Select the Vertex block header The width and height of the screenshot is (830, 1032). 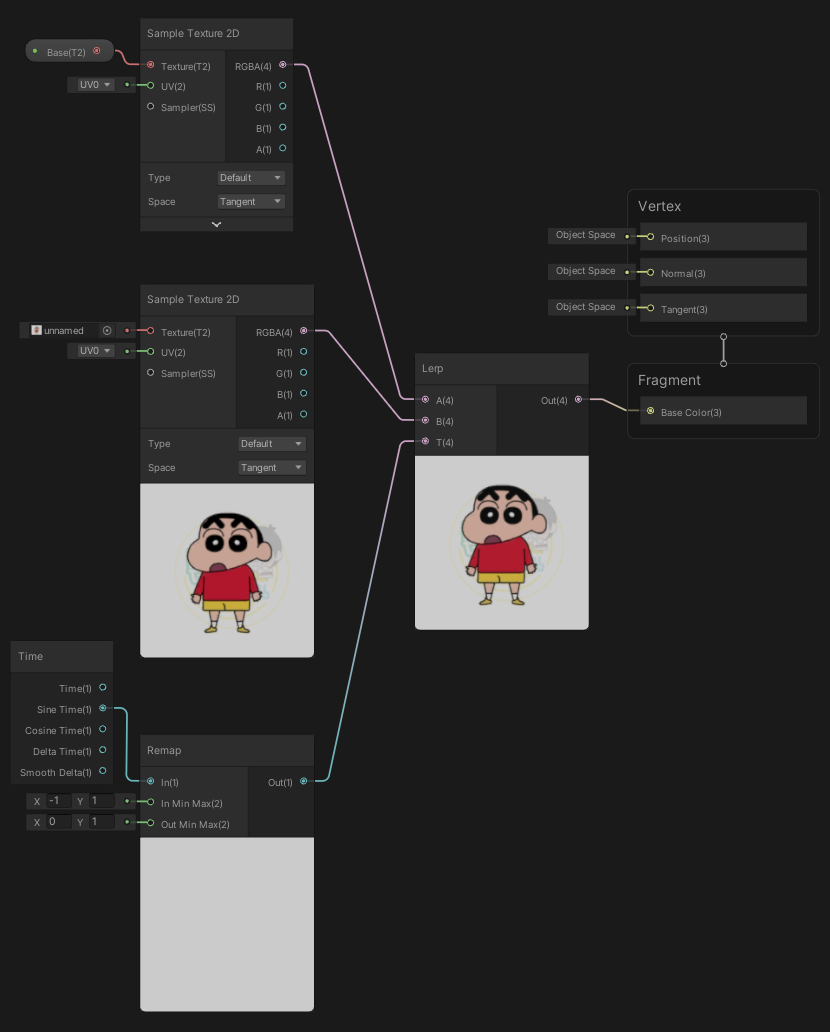pos(660,206)
